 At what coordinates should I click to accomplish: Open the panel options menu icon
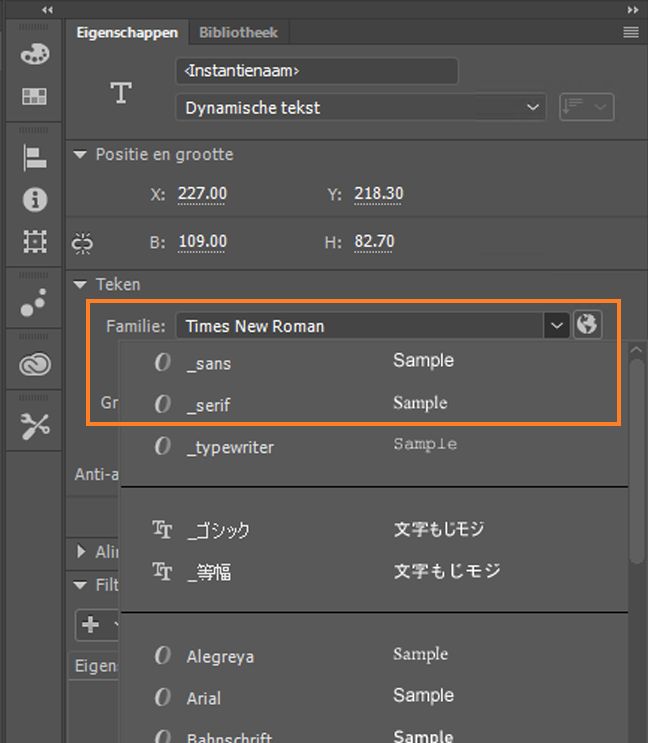pyautogui.click(x=630, y=32)
